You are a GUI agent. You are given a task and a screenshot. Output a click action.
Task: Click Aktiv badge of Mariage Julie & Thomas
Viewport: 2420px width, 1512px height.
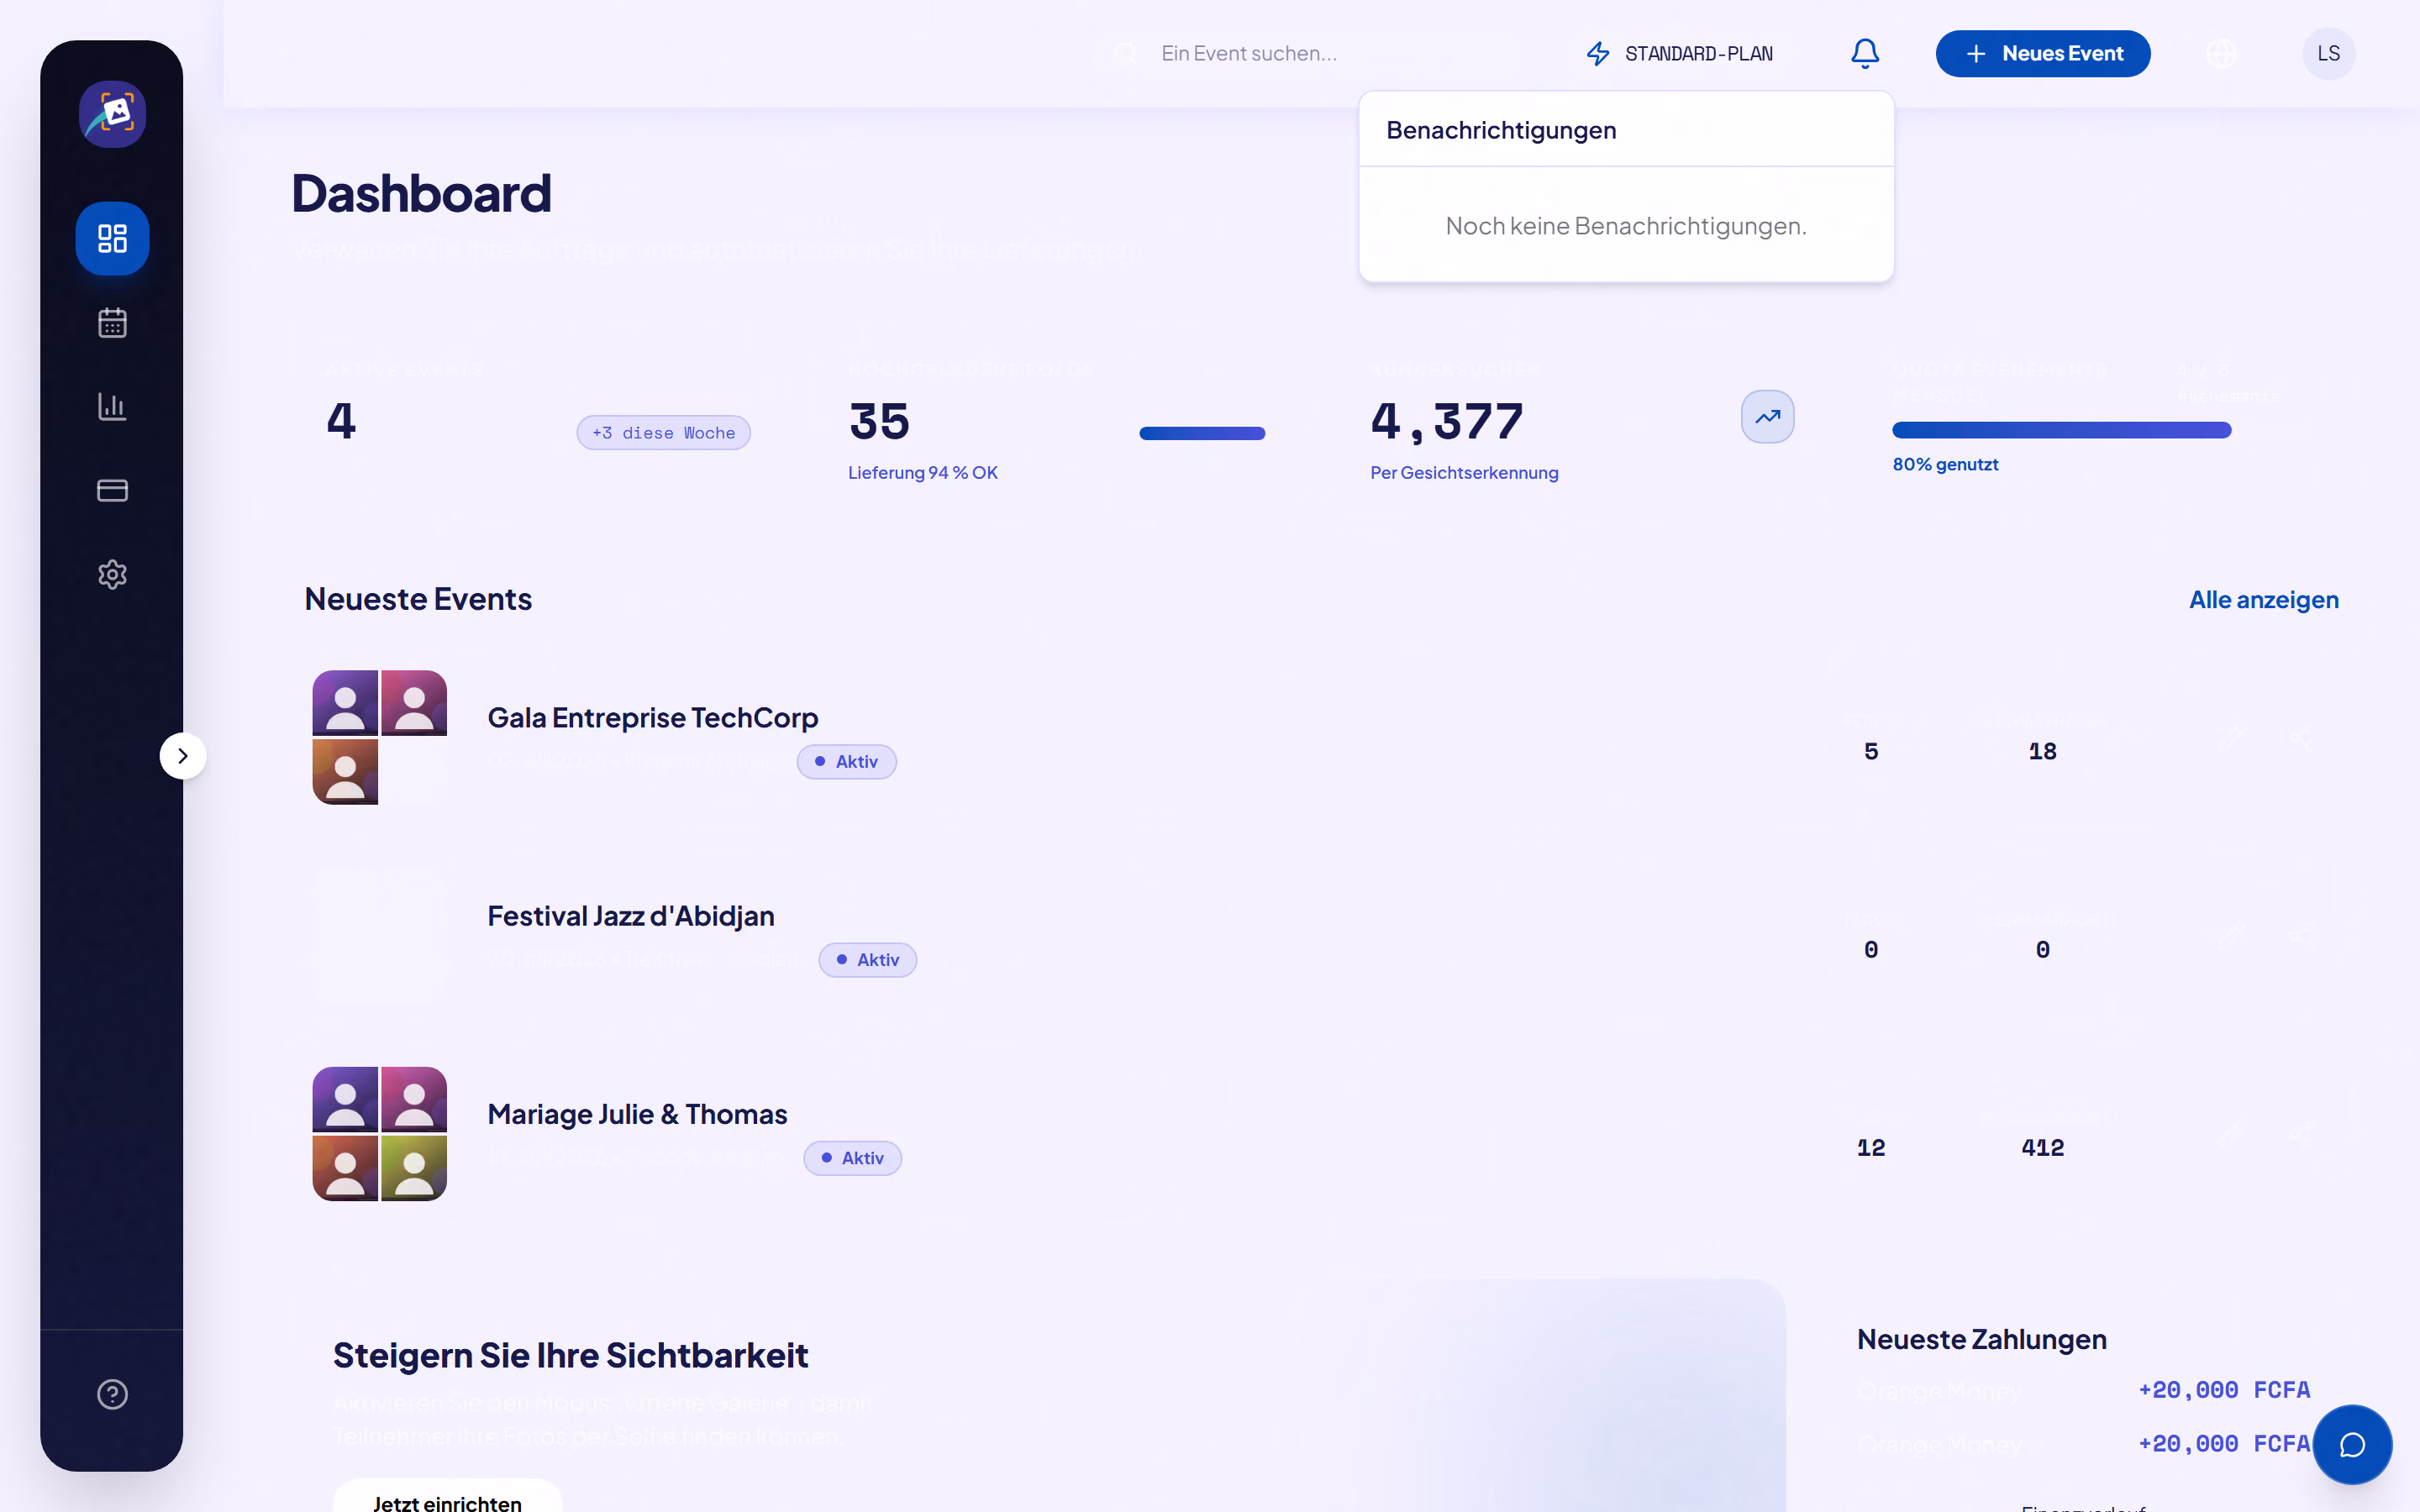[x=852, y=1158]
